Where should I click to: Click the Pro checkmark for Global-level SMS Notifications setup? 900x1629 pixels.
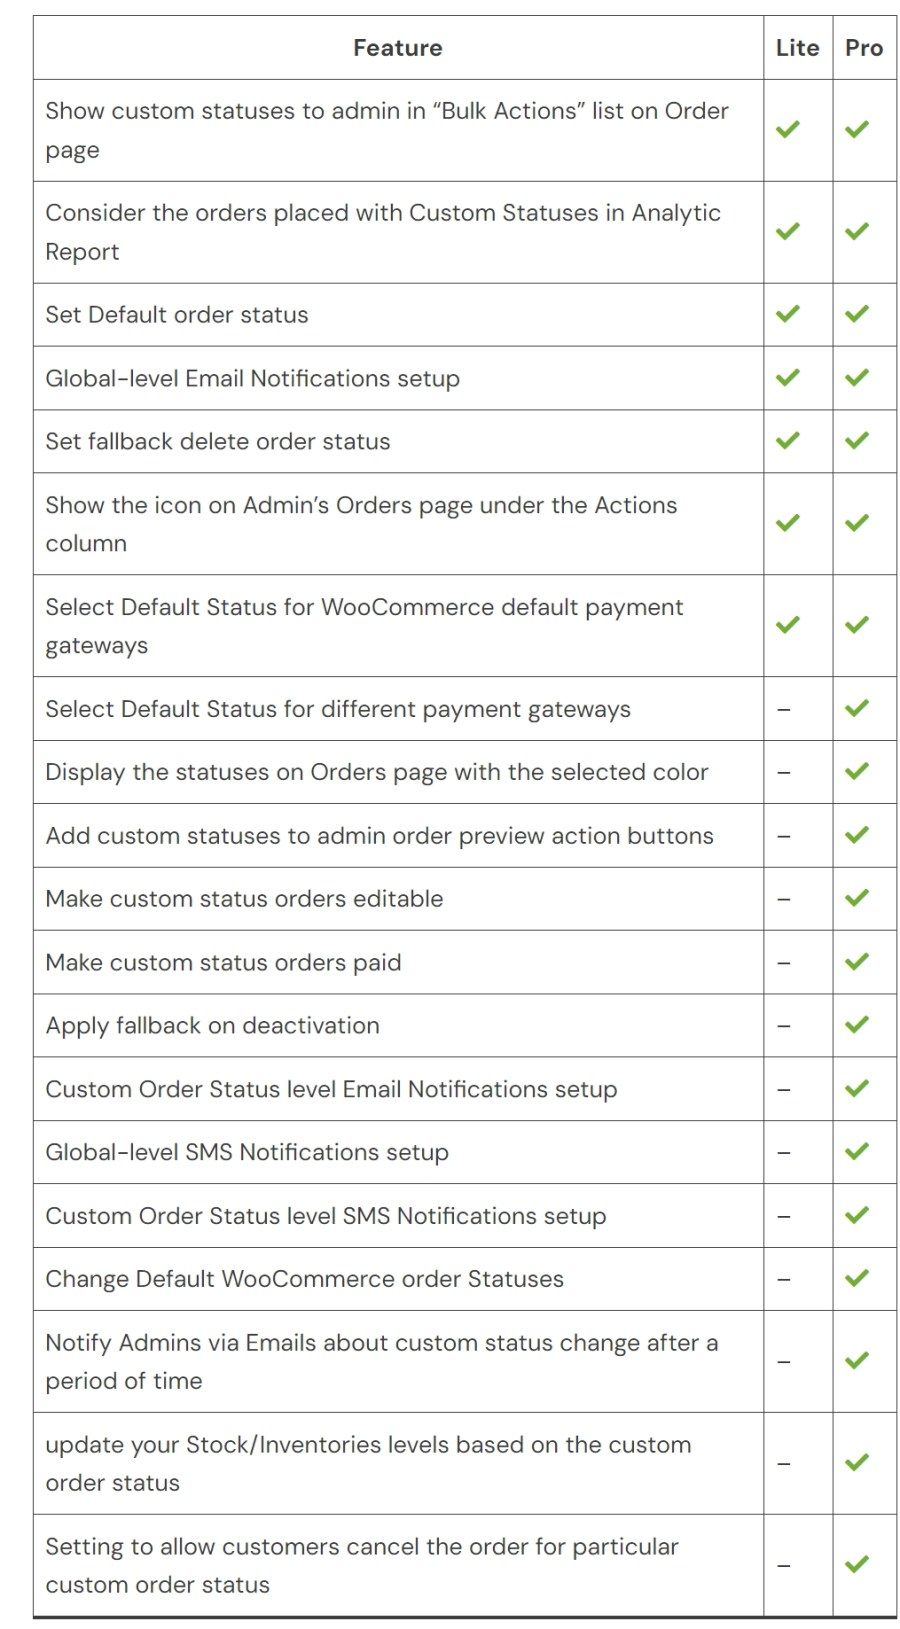[x=857, y=1152]
